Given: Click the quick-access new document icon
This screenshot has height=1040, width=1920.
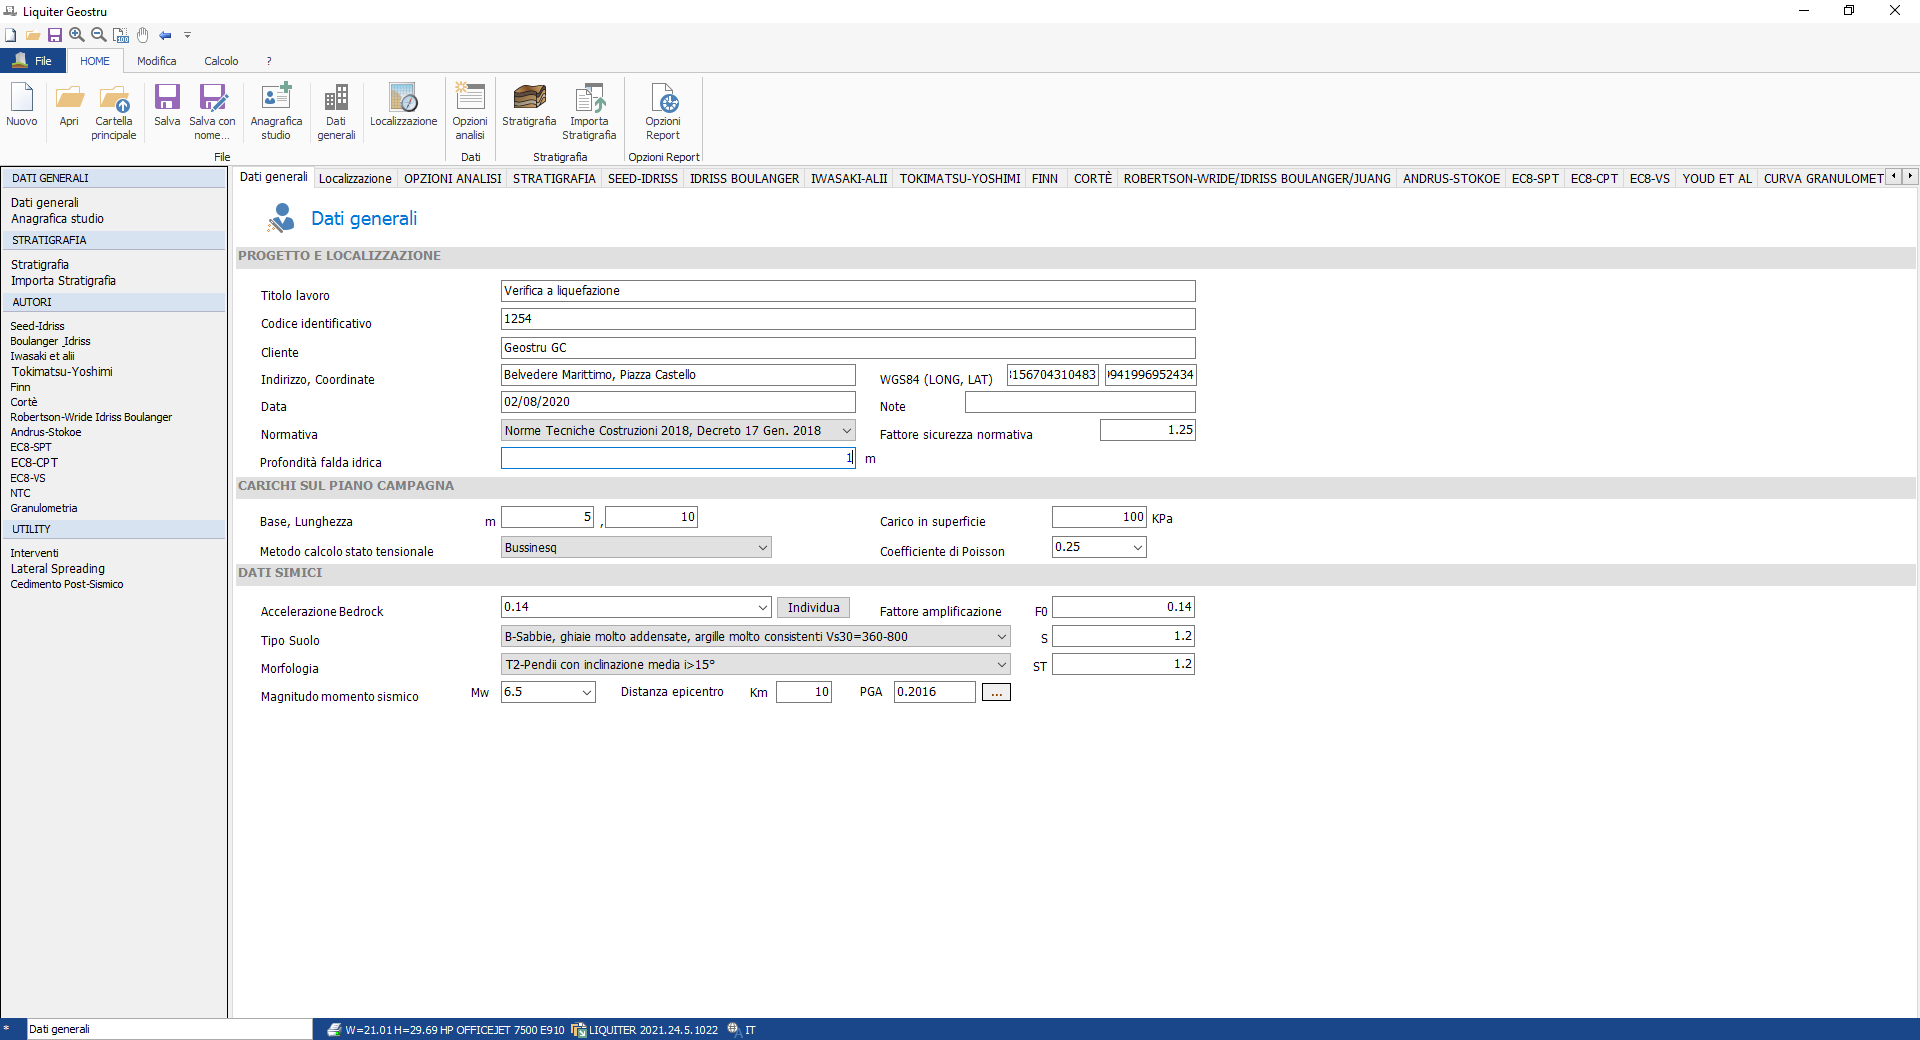Looking at the screenshot, I should click(x=10, y=35).
